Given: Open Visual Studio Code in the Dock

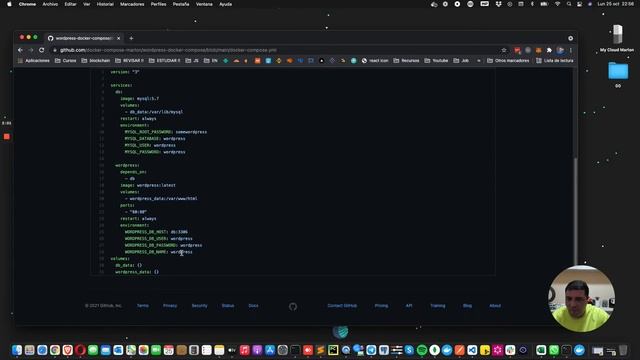Looking at the screenshot, I should [x=472, y=350].
